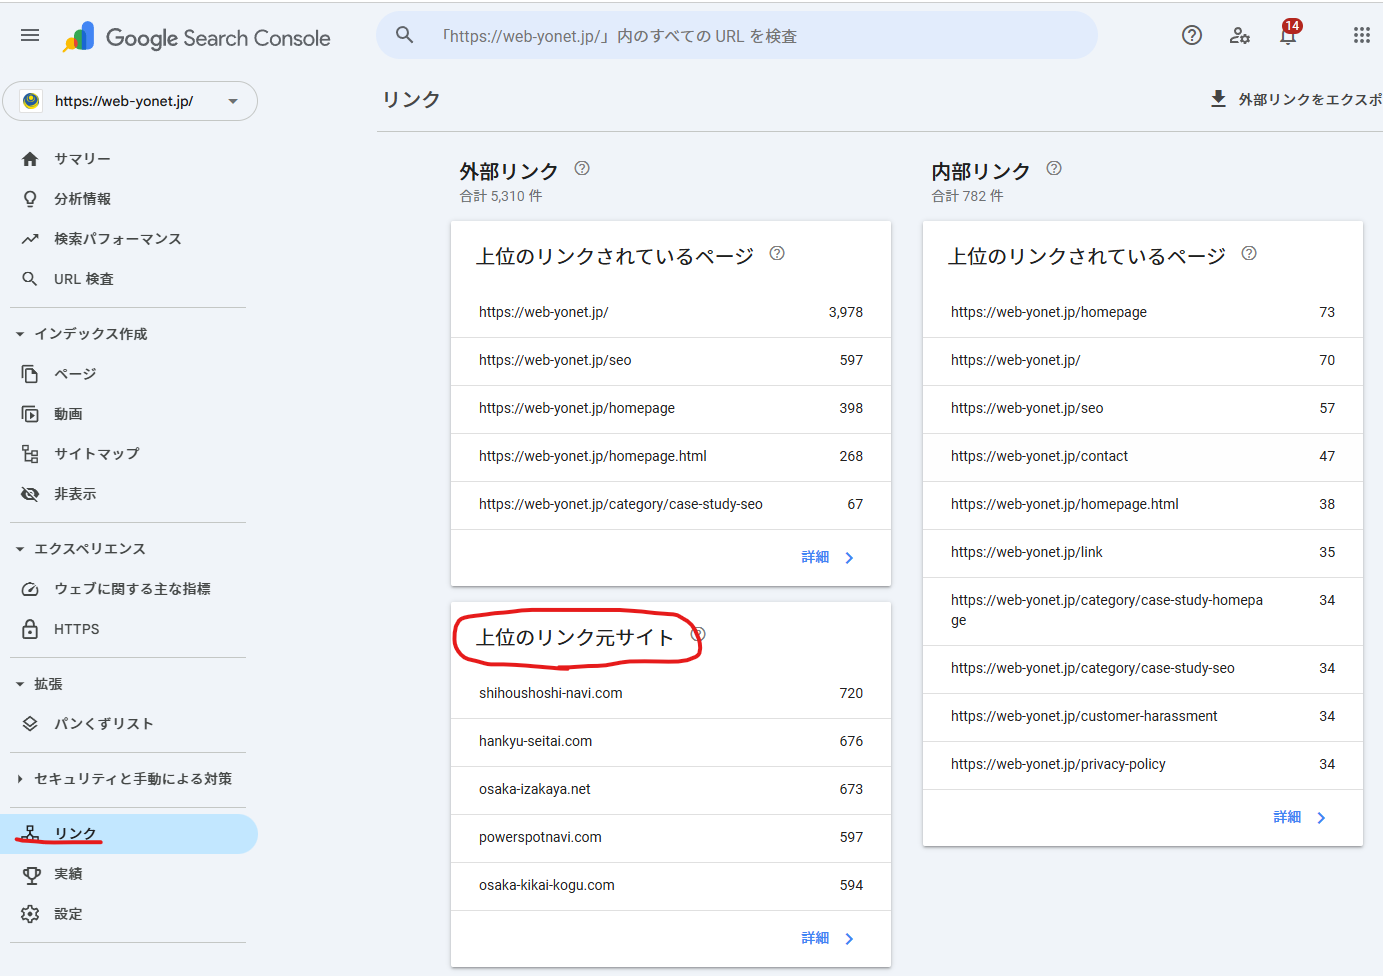Screen dimensions: 1383x976
Task: Collapse the インデックス作成 sidebar section
Action: tap(20, 334)
